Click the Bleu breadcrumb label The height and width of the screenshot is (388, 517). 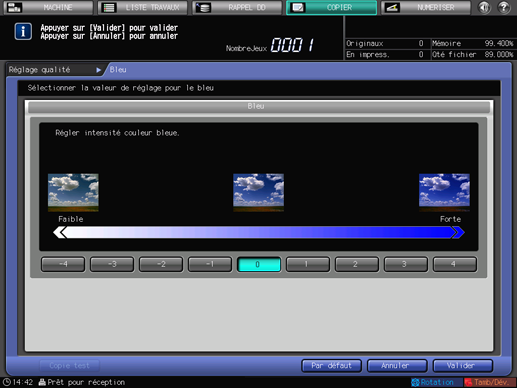click(x=118, y=70)
